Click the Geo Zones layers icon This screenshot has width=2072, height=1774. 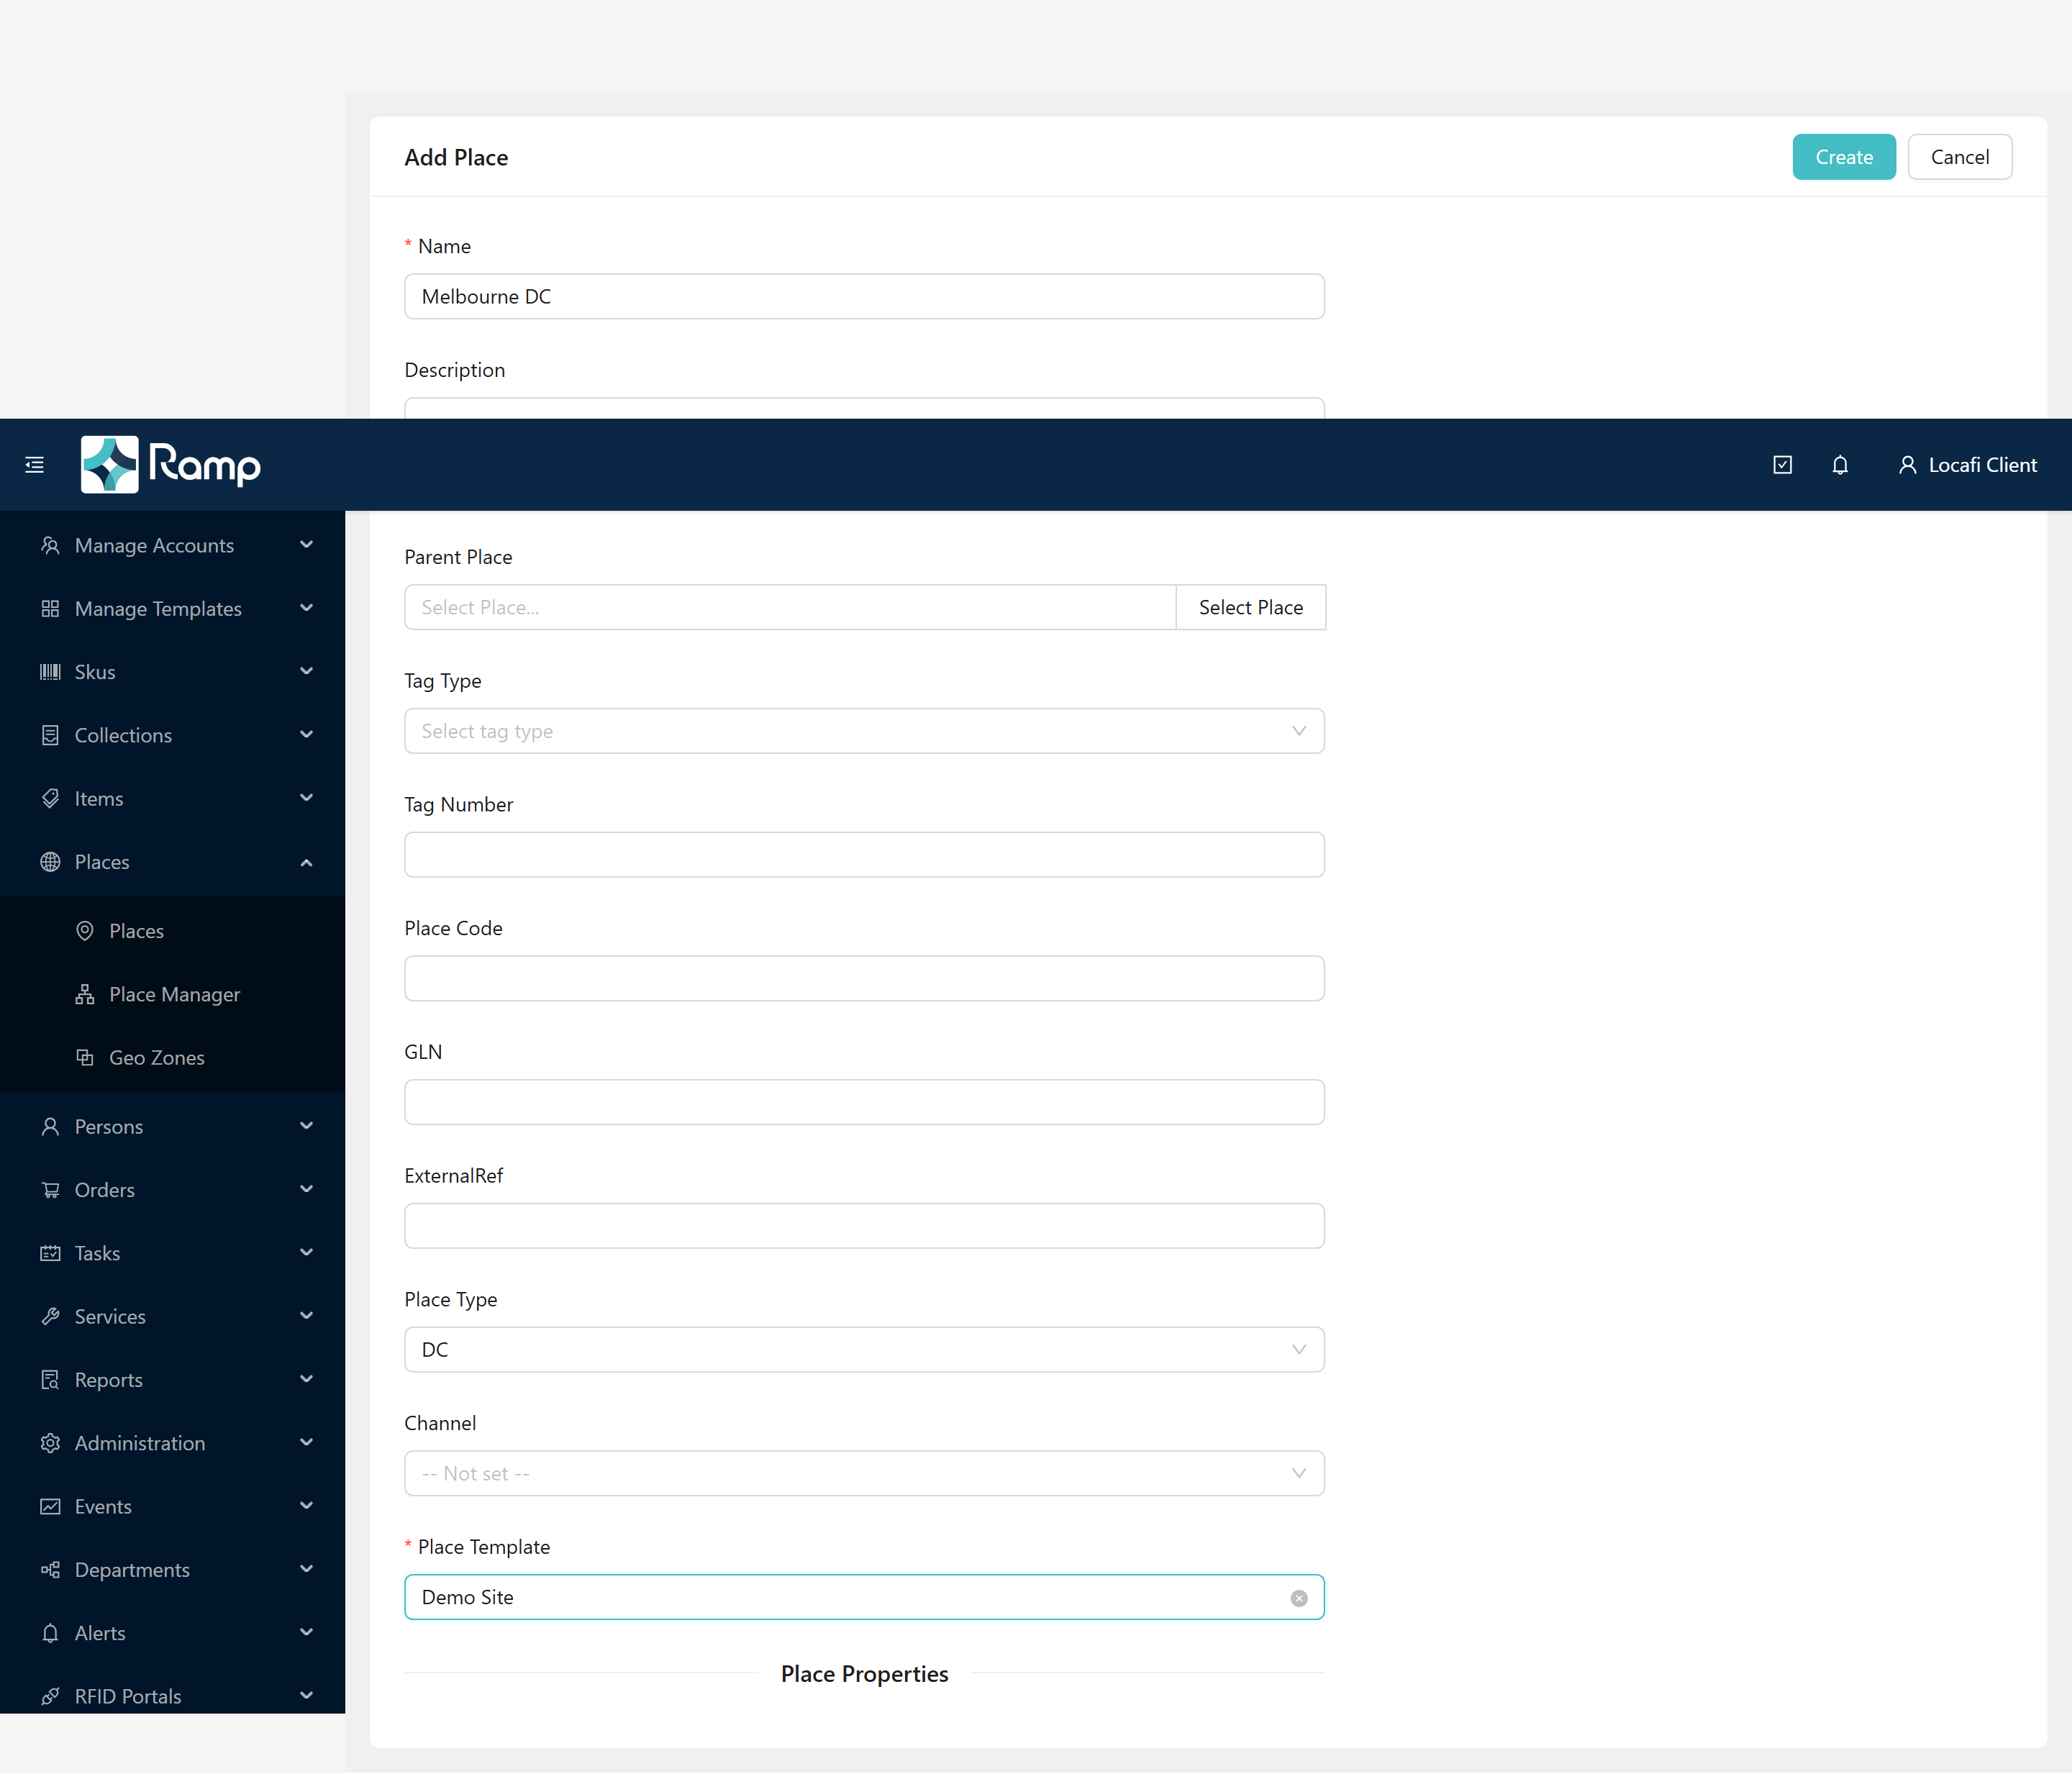pos(85,1058)
